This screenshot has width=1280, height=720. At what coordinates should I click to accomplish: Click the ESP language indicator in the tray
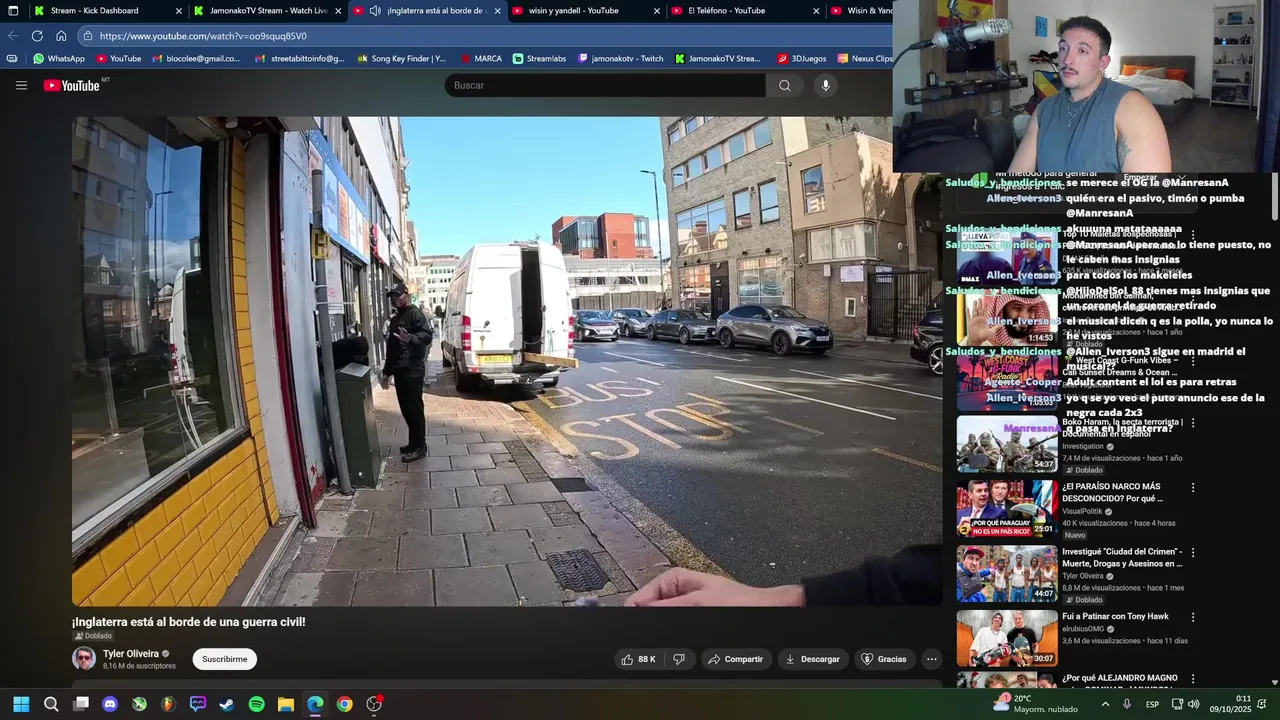click(1152, 704)
